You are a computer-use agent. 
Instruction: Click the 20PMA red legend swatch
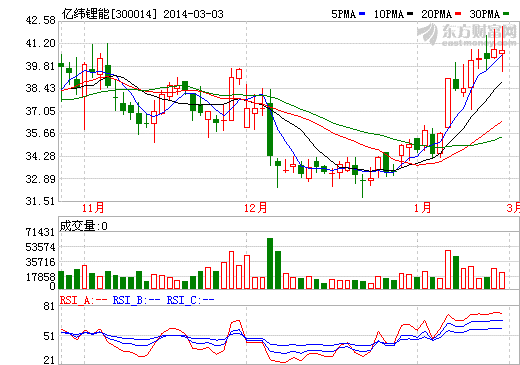[x=458, y=14]
